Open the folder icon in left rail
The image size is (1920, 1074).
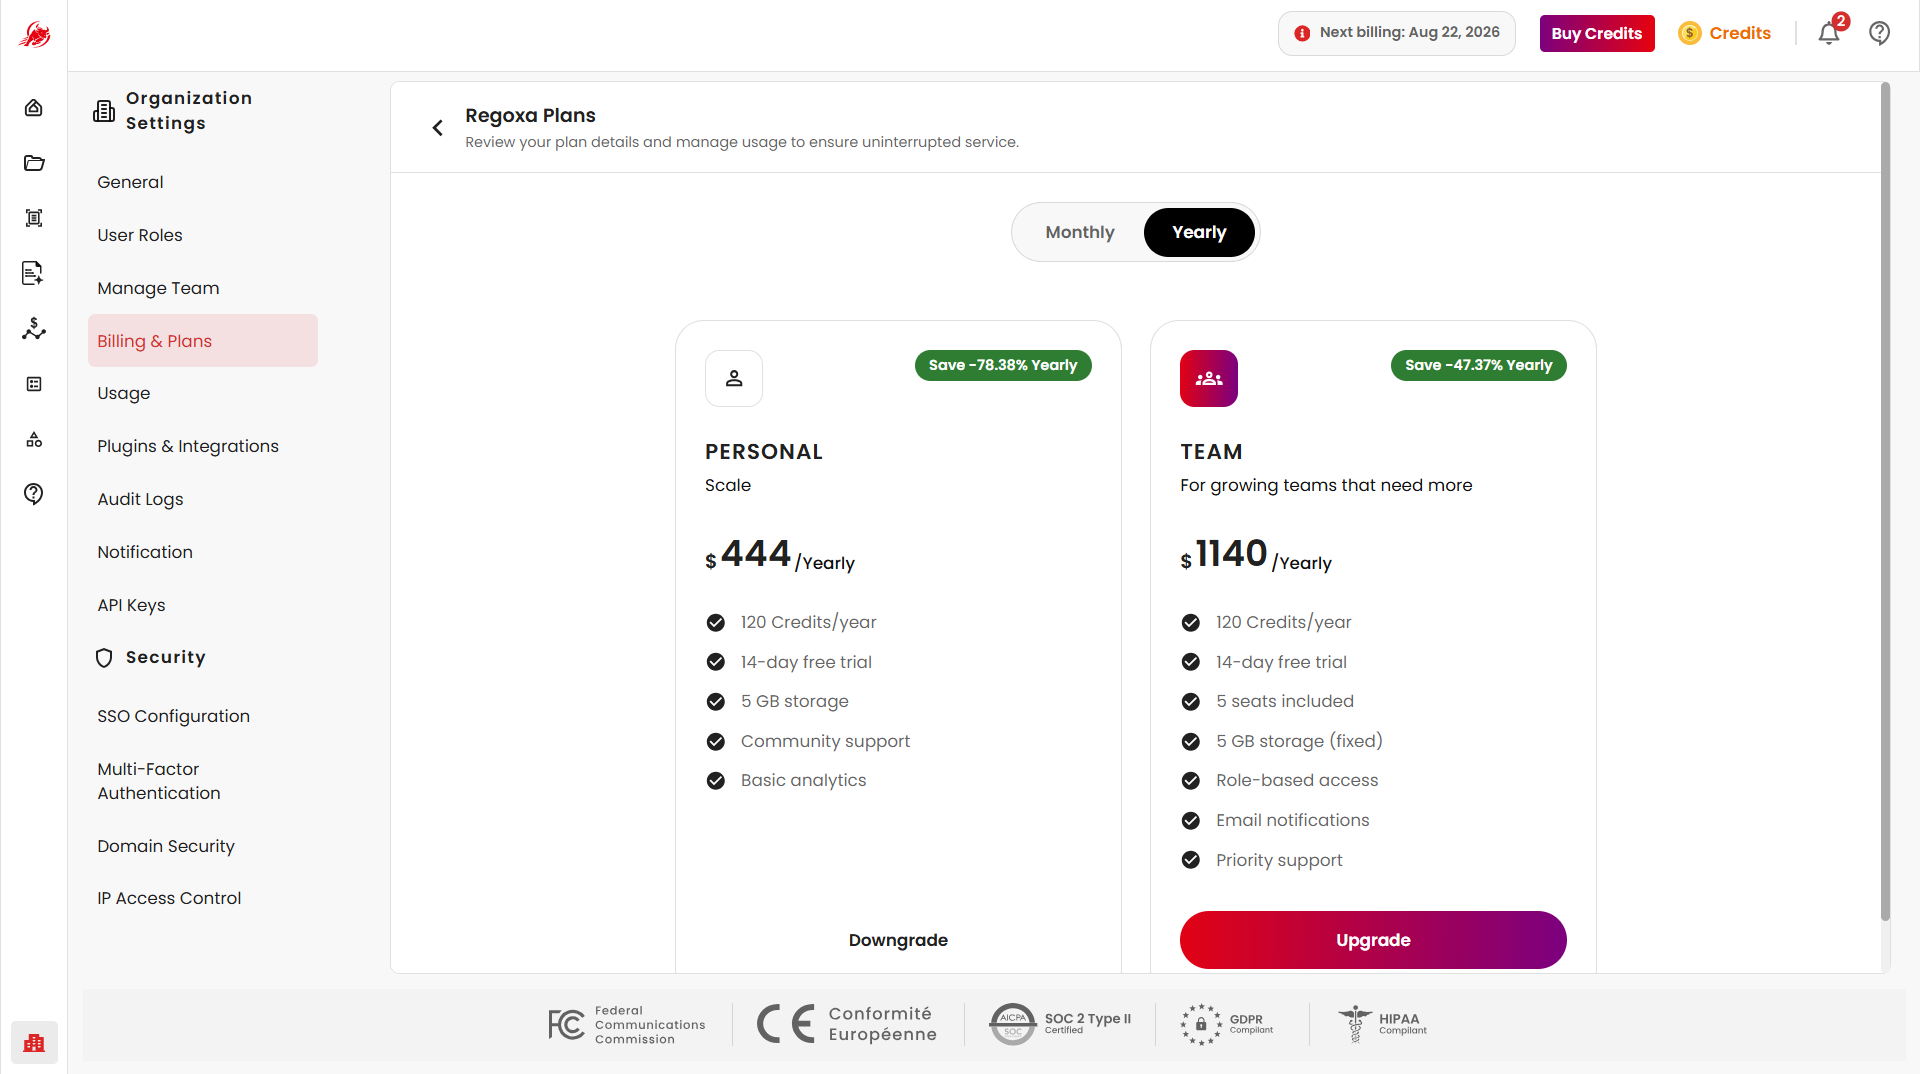pos(34,163)
